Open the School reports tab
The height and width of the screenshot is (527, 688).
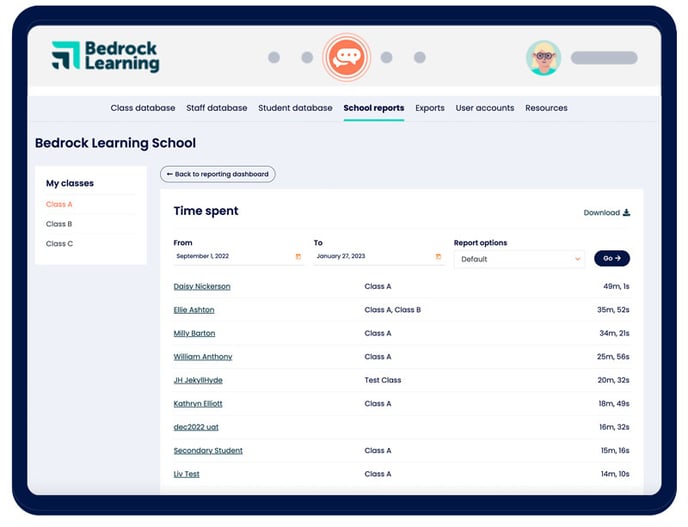pos(373,108)
